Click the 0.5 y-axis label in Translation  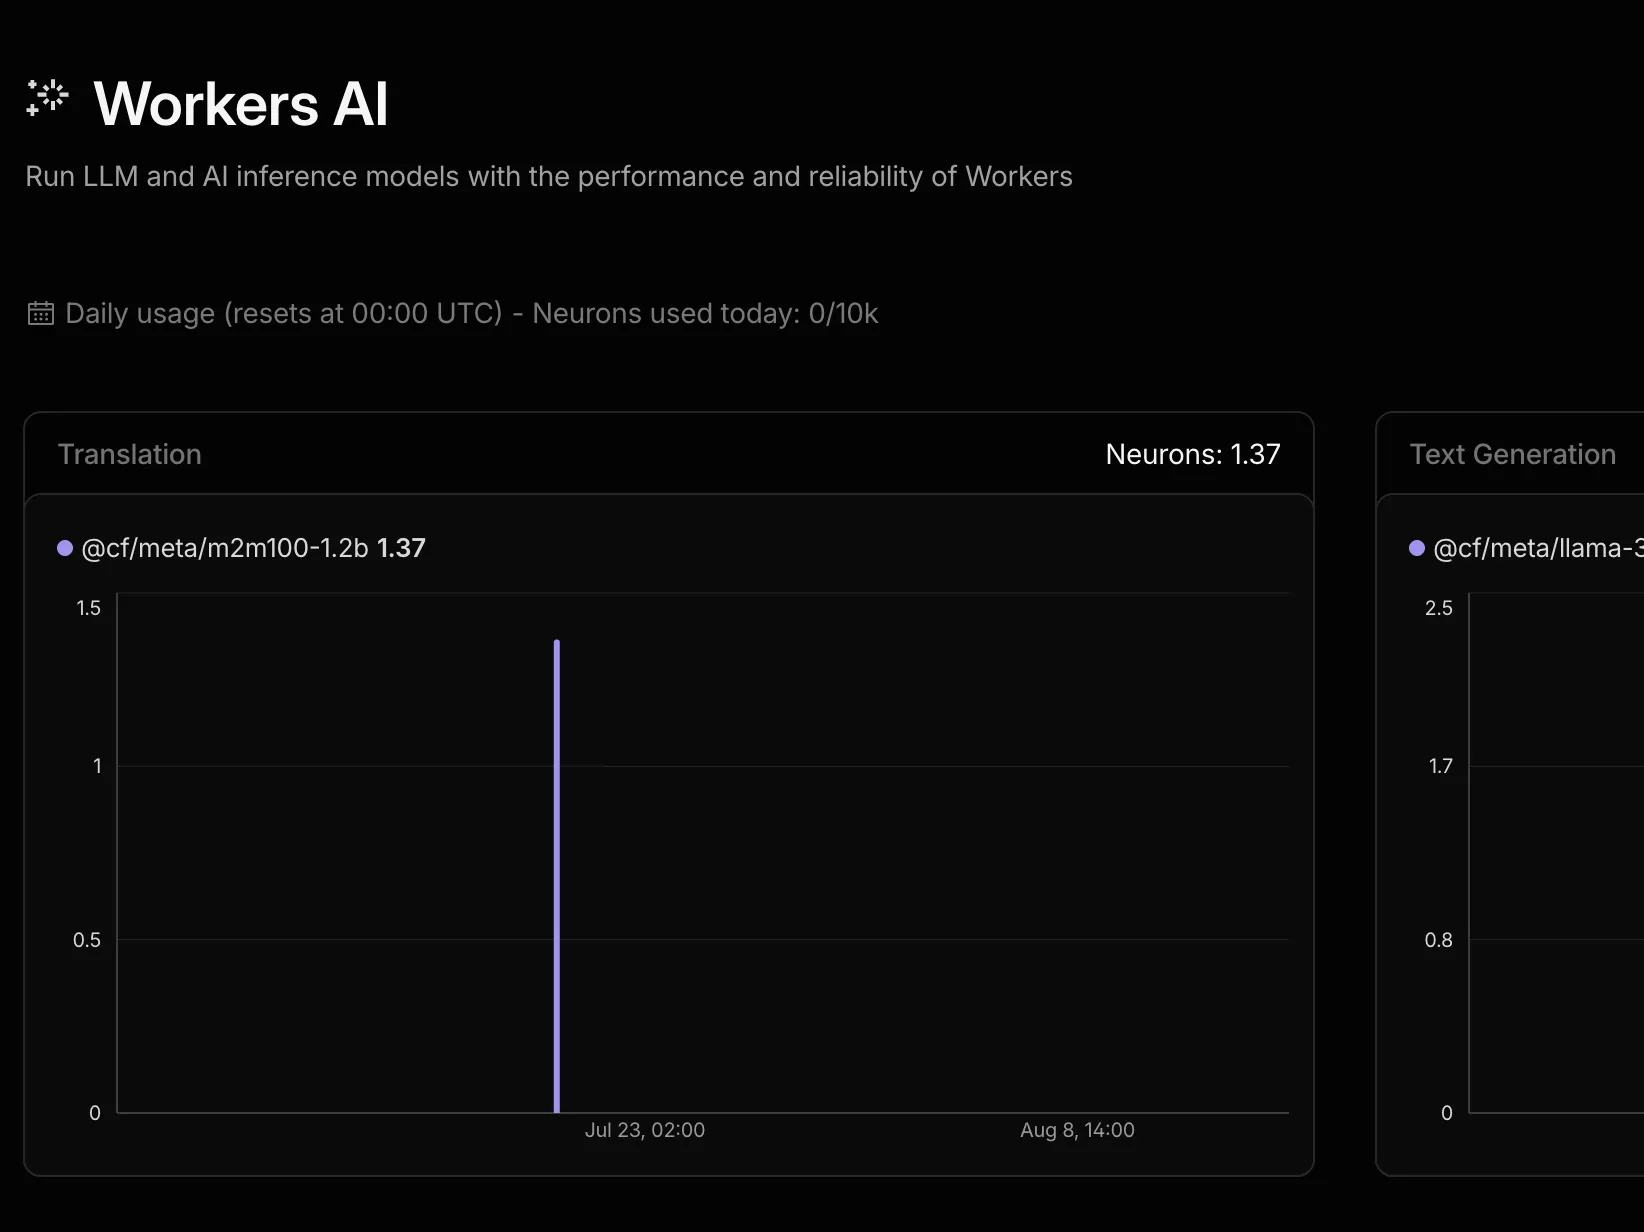(x=87, y=940)
